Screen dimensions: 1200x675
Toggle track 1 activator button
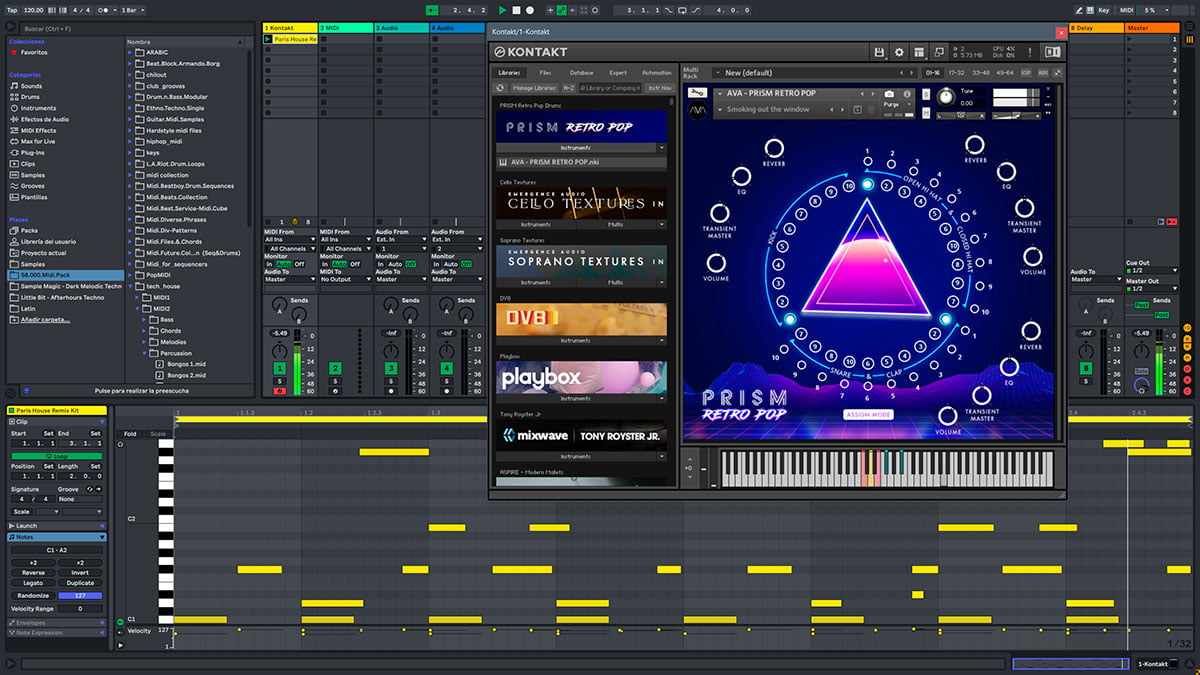(x=279, y=369)
